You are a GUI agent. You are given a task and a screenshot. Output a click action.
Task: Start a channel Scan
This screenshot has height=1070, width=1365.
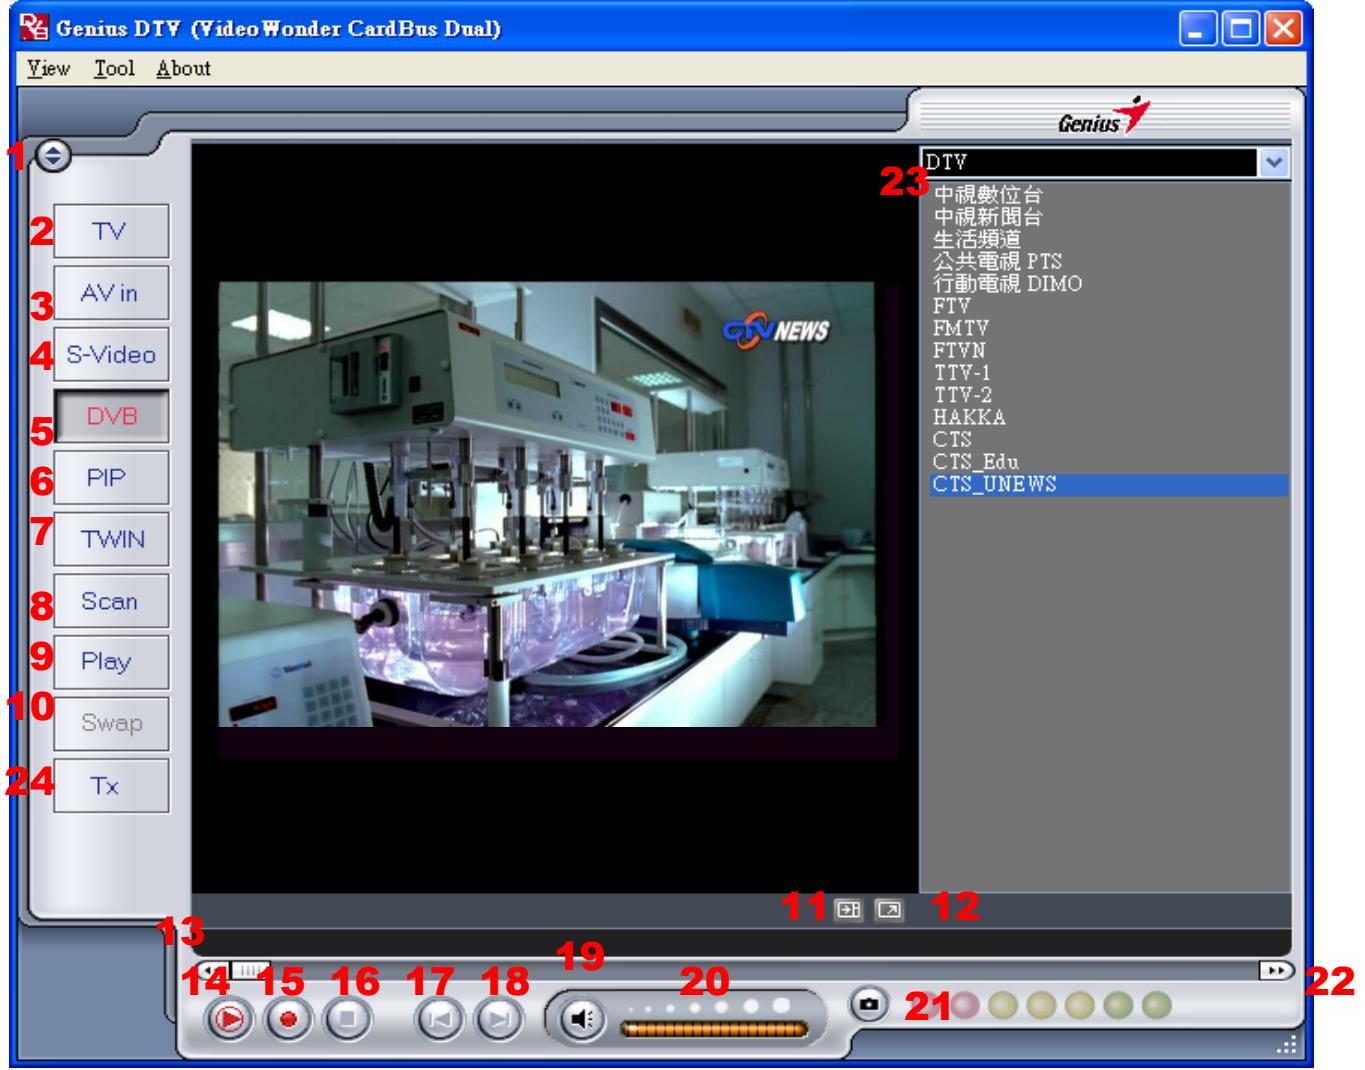coord(111,601)
